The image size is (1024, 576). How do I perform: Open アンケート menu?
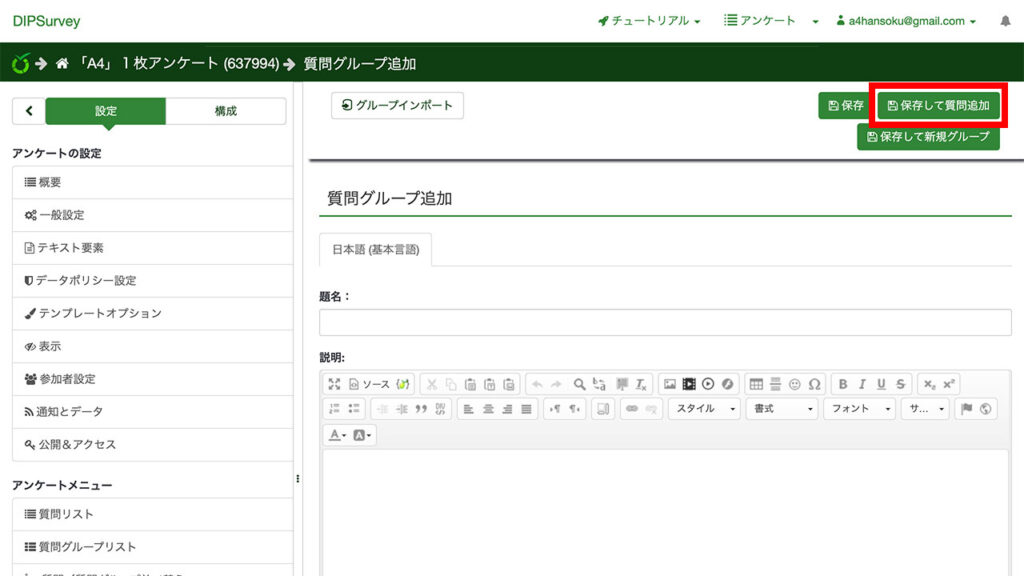click(760, 21)
